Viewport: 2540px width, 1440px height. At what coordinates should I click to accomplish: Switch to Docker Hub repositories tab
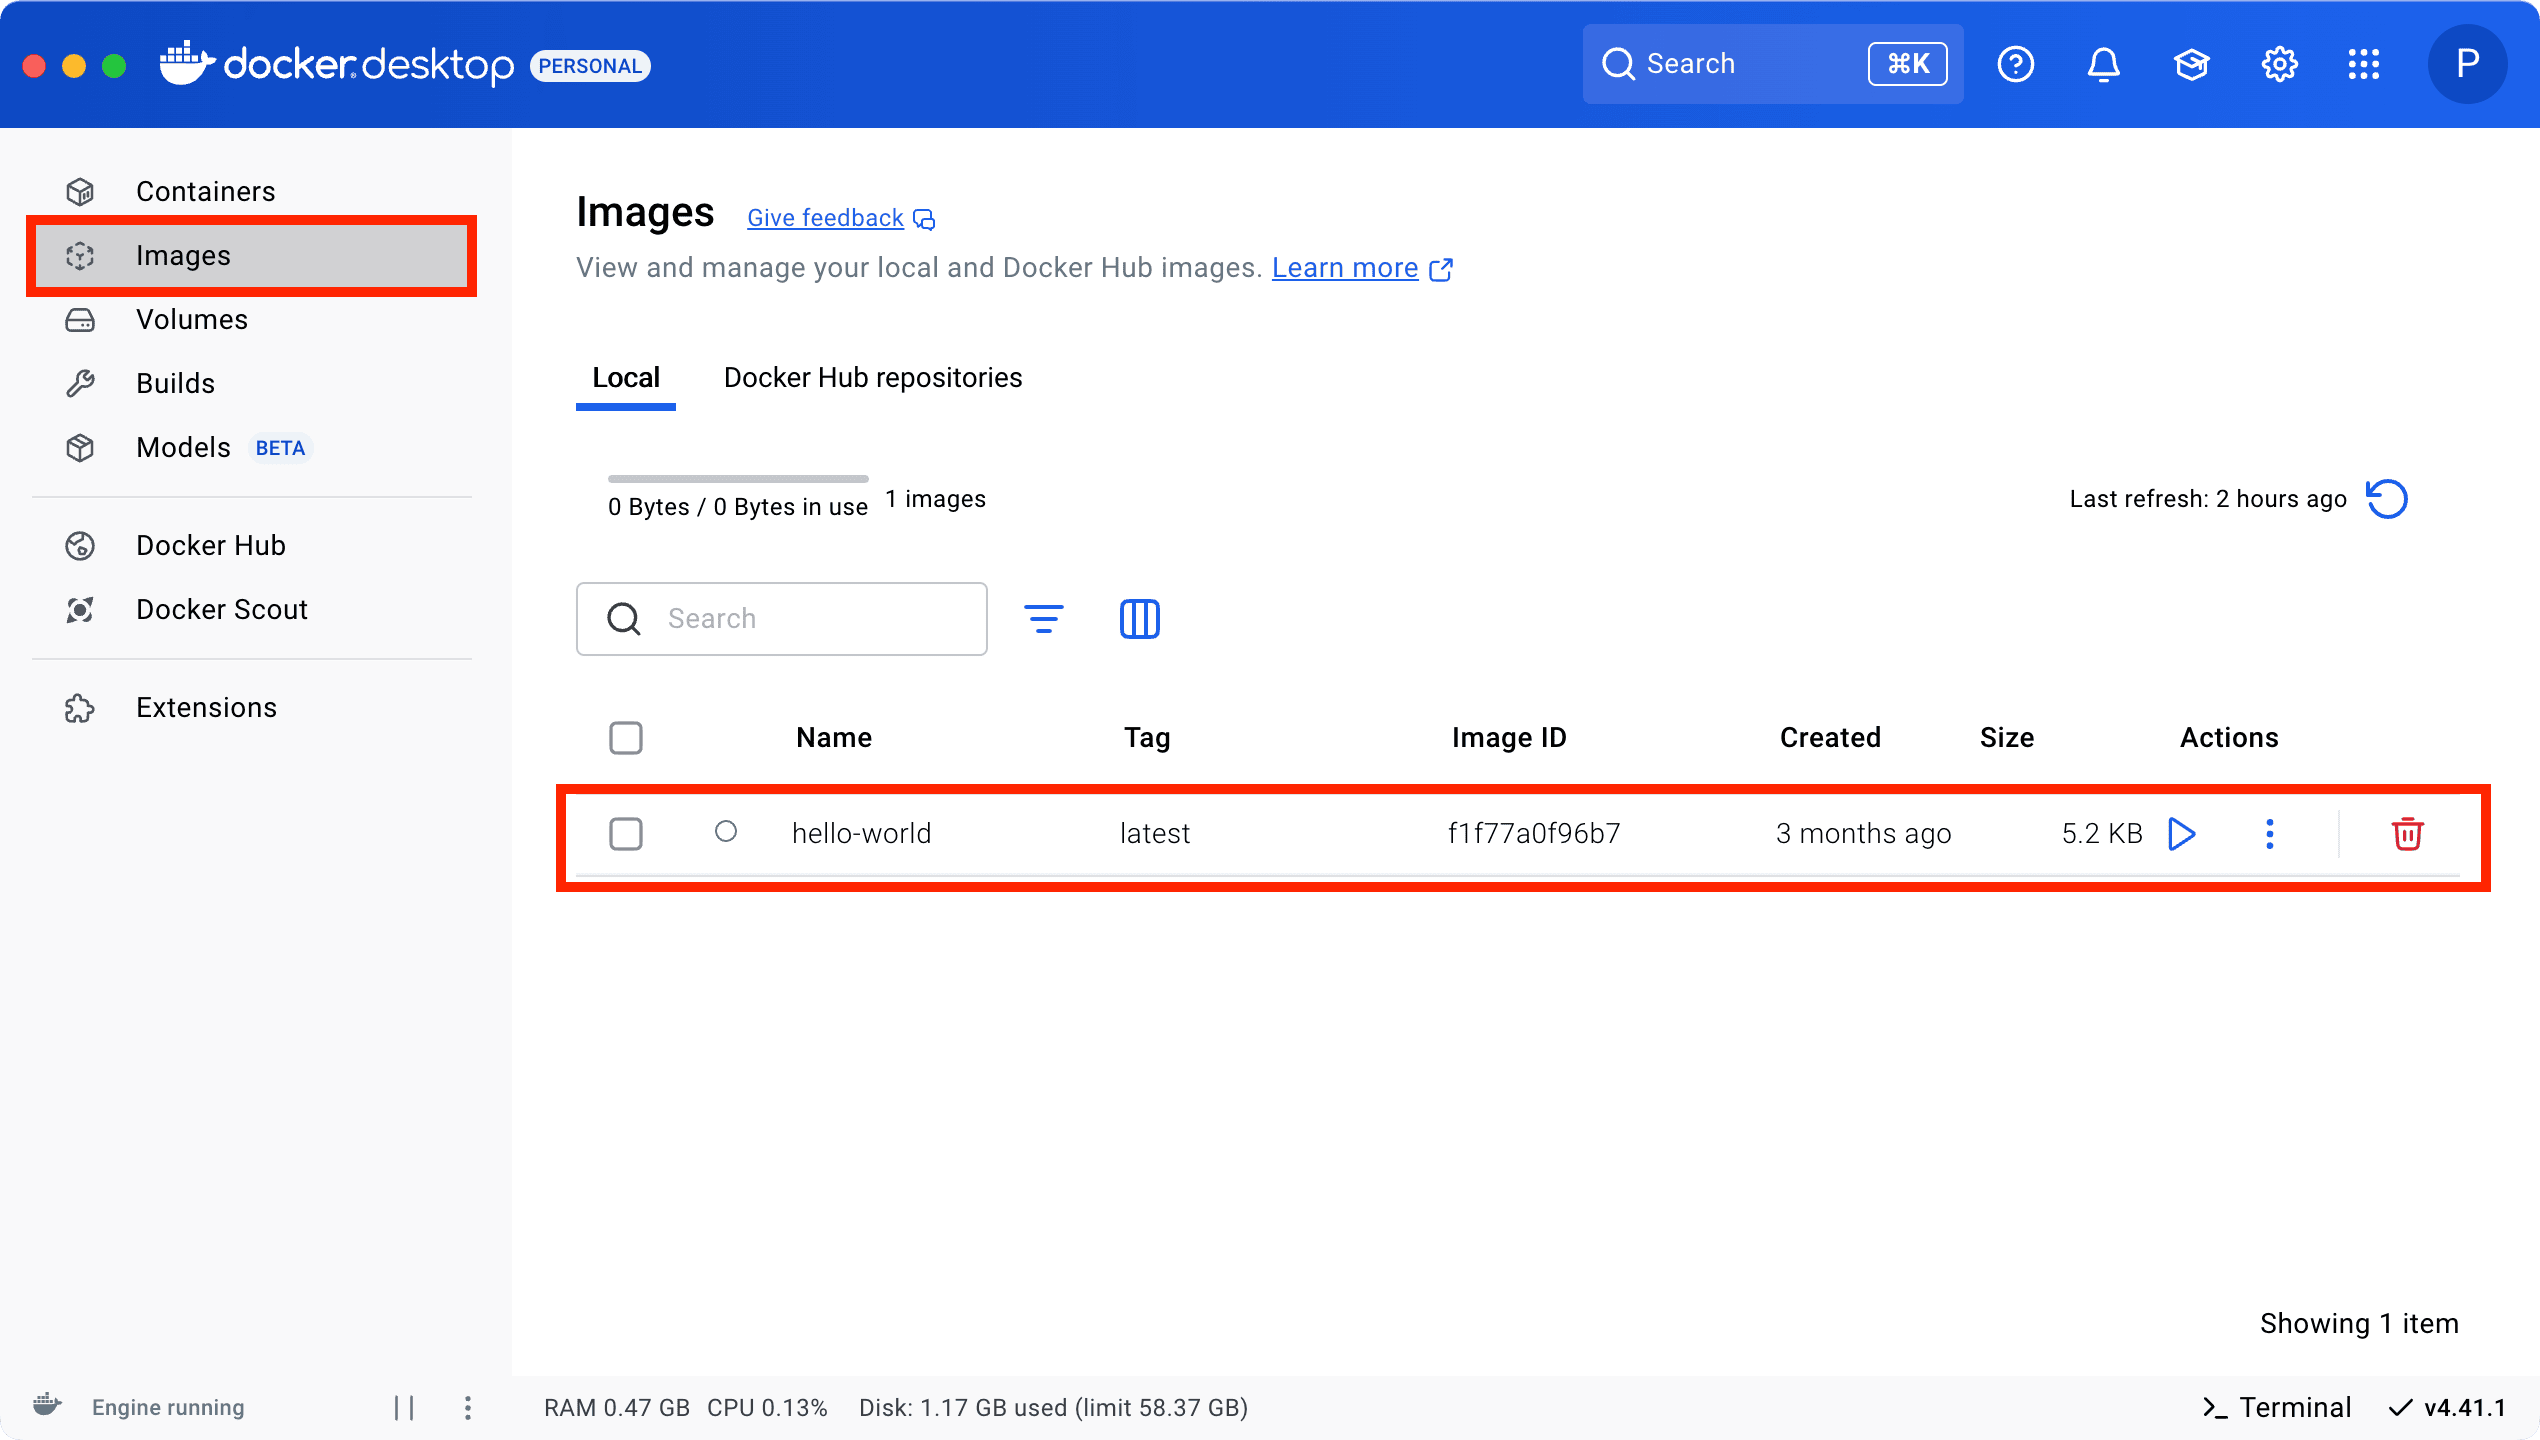[873, 378]
